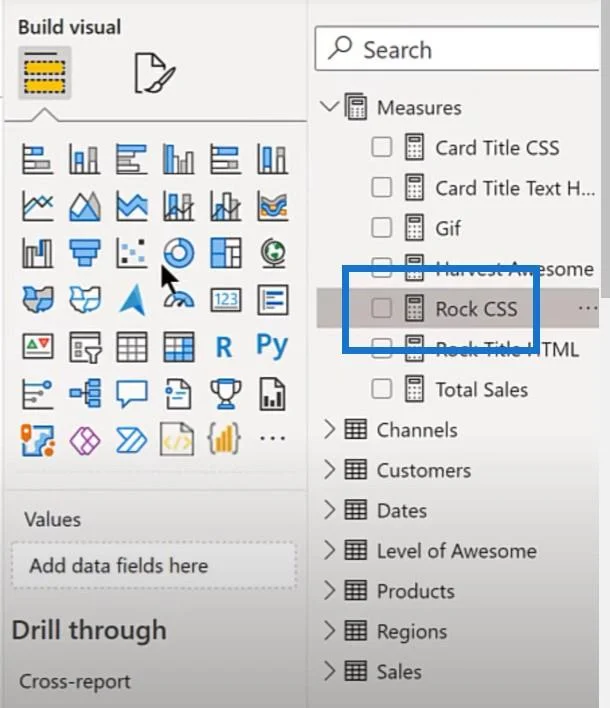Screen dimensions: 610x708
Task: Open Rock CSS more options ellipsis
Action: coord(588,308)
